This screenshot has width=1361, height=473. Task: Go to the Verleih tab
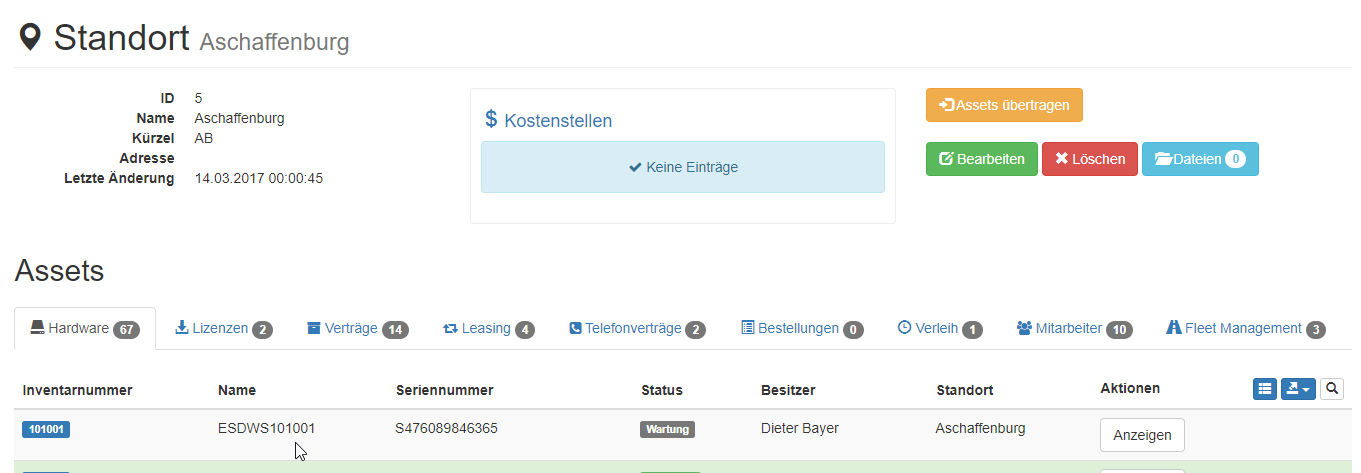[940, 329]
